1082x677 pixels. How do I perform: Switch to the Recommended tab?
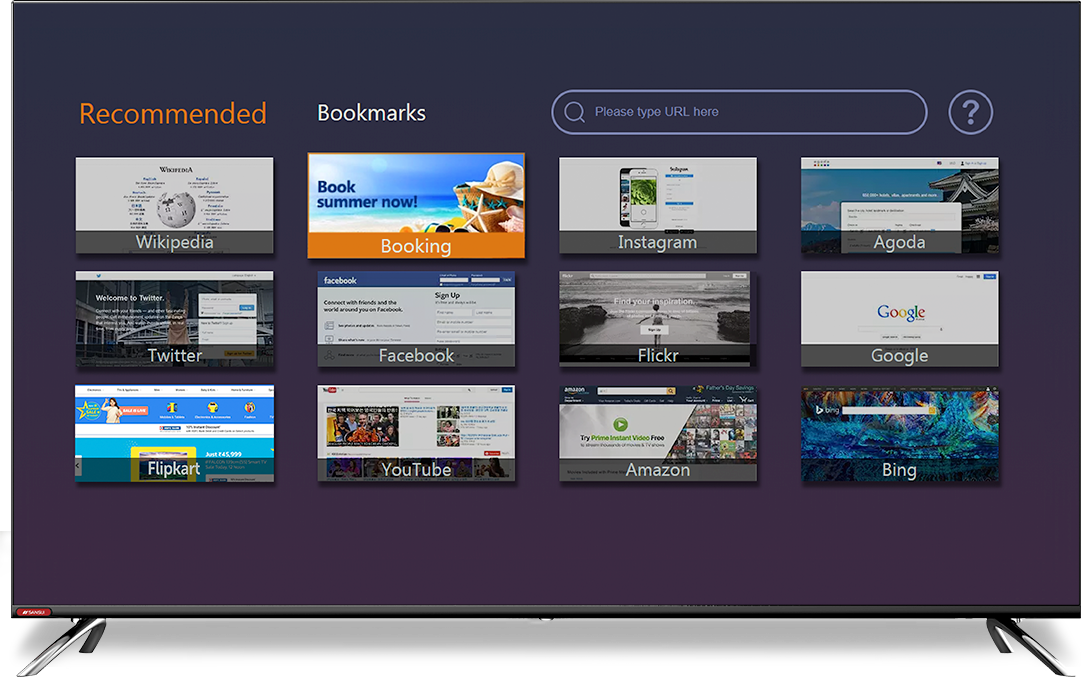tap(173, 113)
